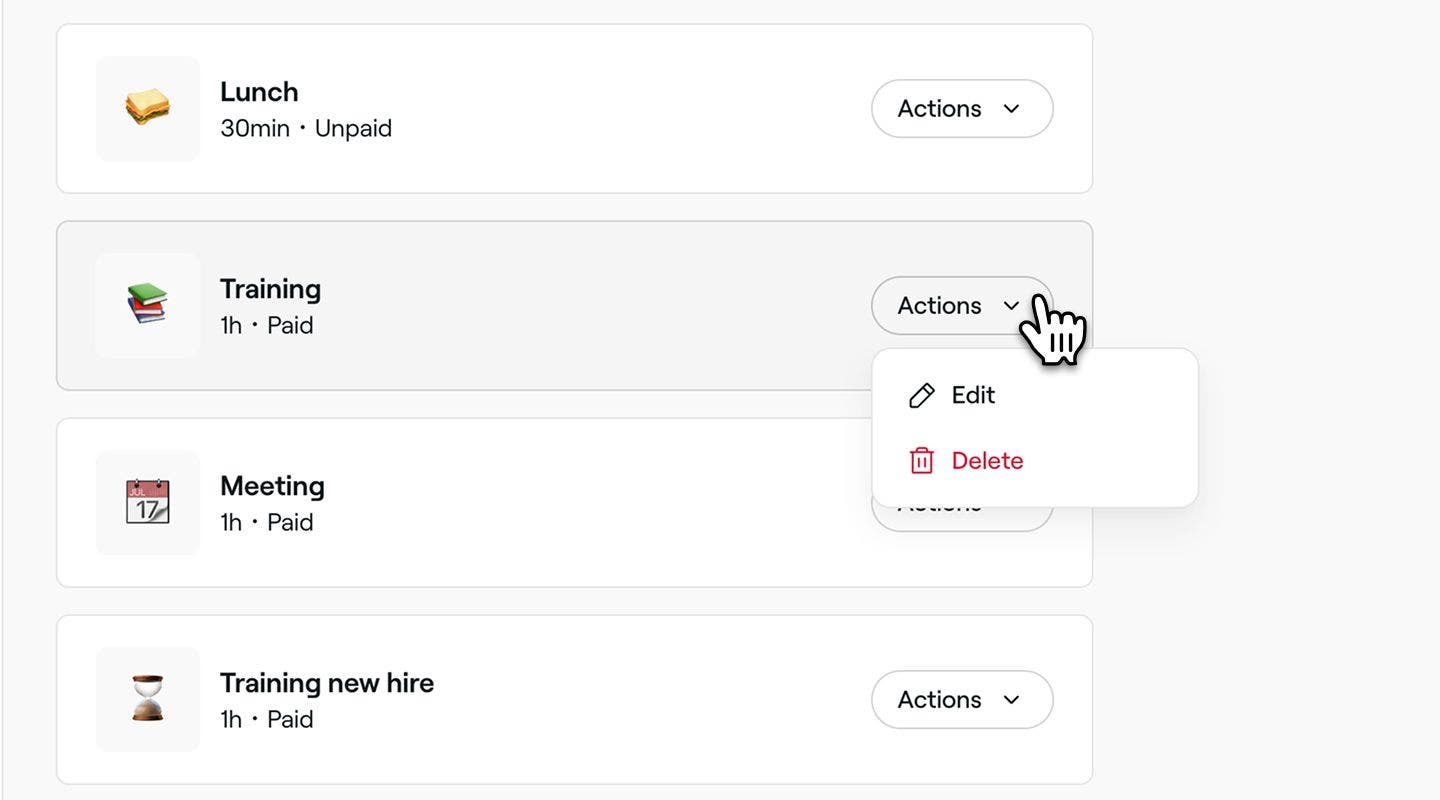This screenshot has width=1440, height=800.
Task: Click the sandwich icon for Lunch
Action: click(147, 108)
